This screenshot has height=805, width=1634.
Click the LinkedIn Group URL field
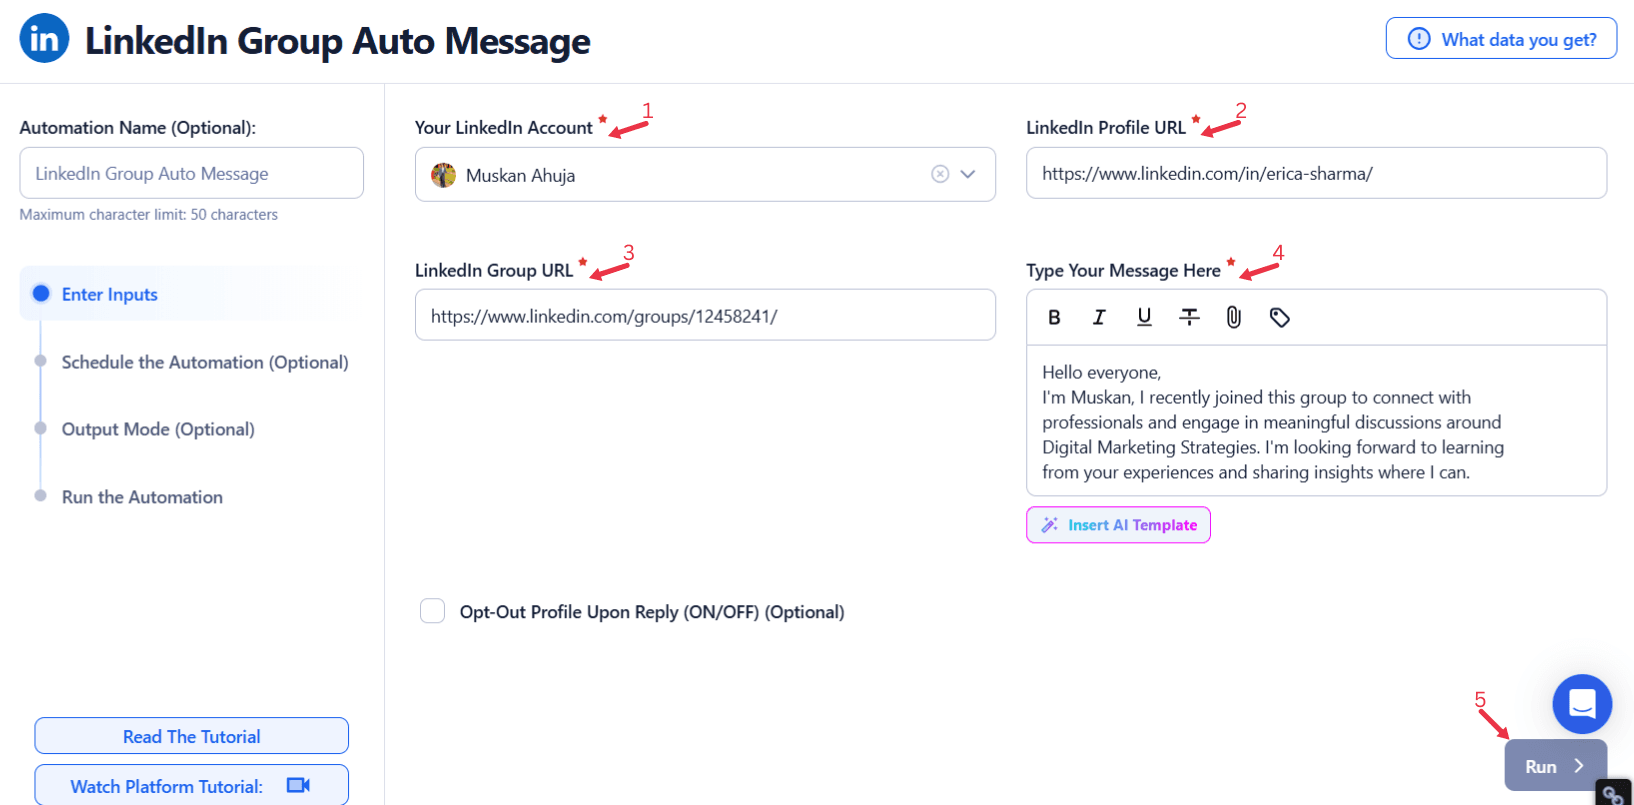pos(705,315)
